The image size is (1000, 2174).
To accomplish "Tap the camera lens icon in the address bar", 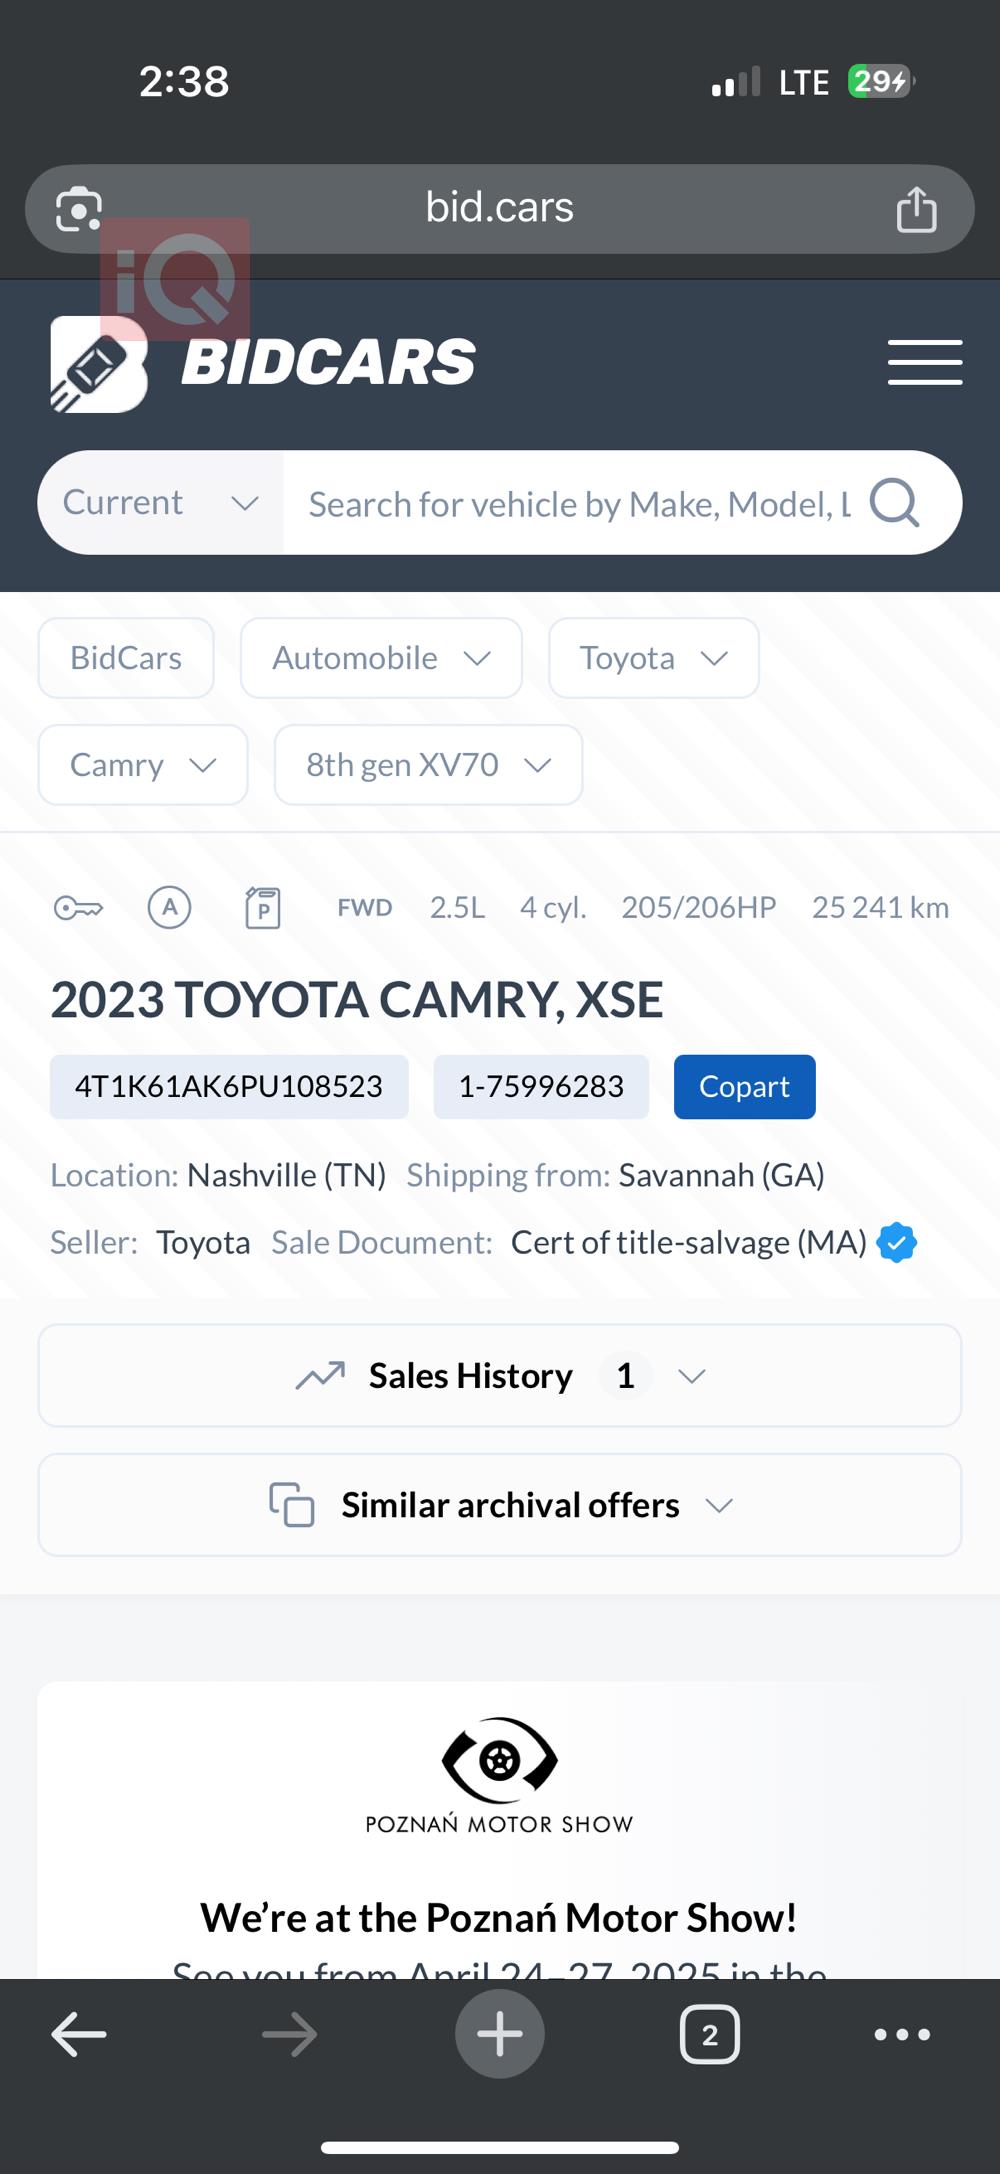I will pos(79,209).
